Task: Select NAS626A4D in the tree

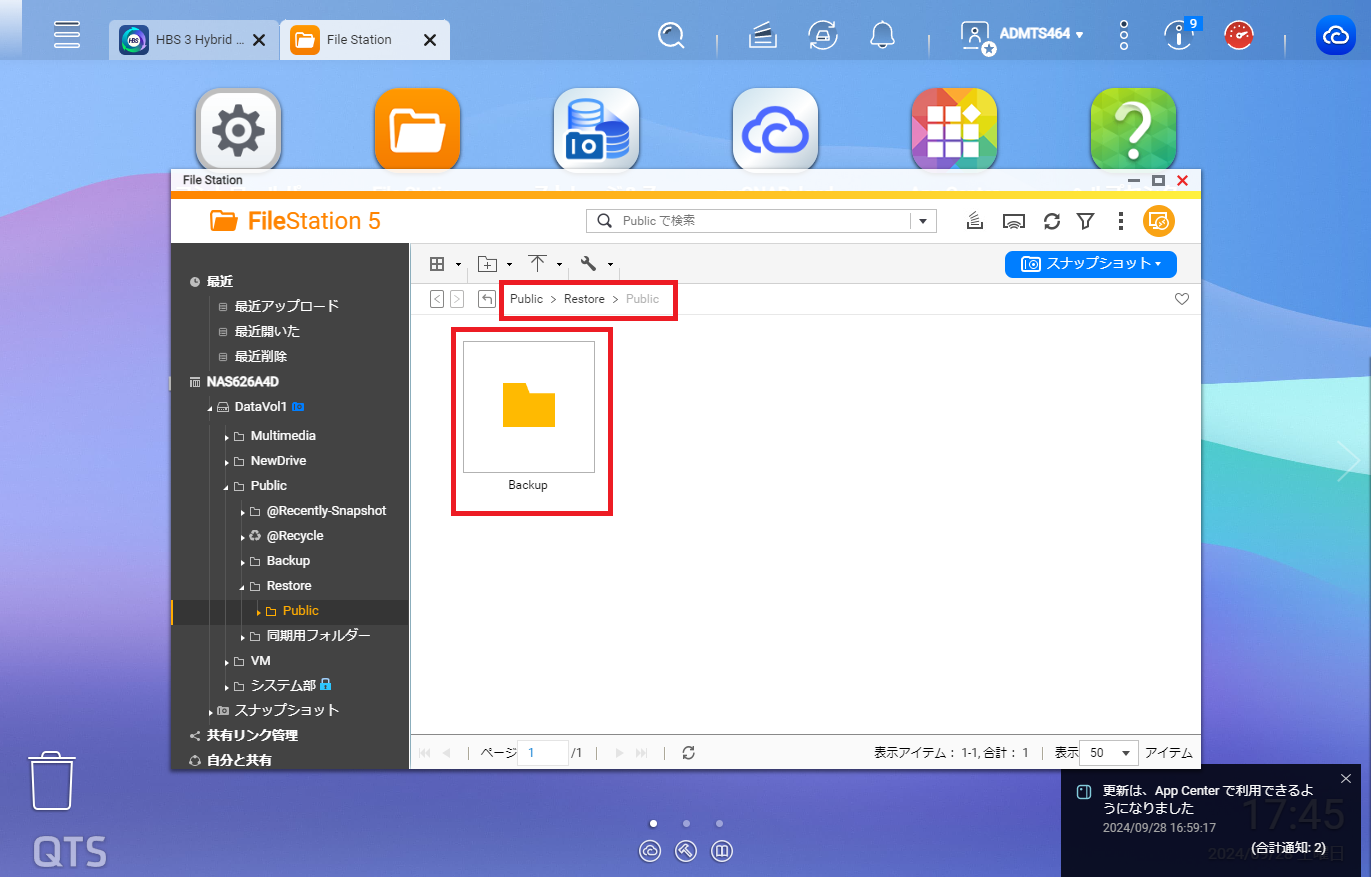Action: click(x=242, y=381)
